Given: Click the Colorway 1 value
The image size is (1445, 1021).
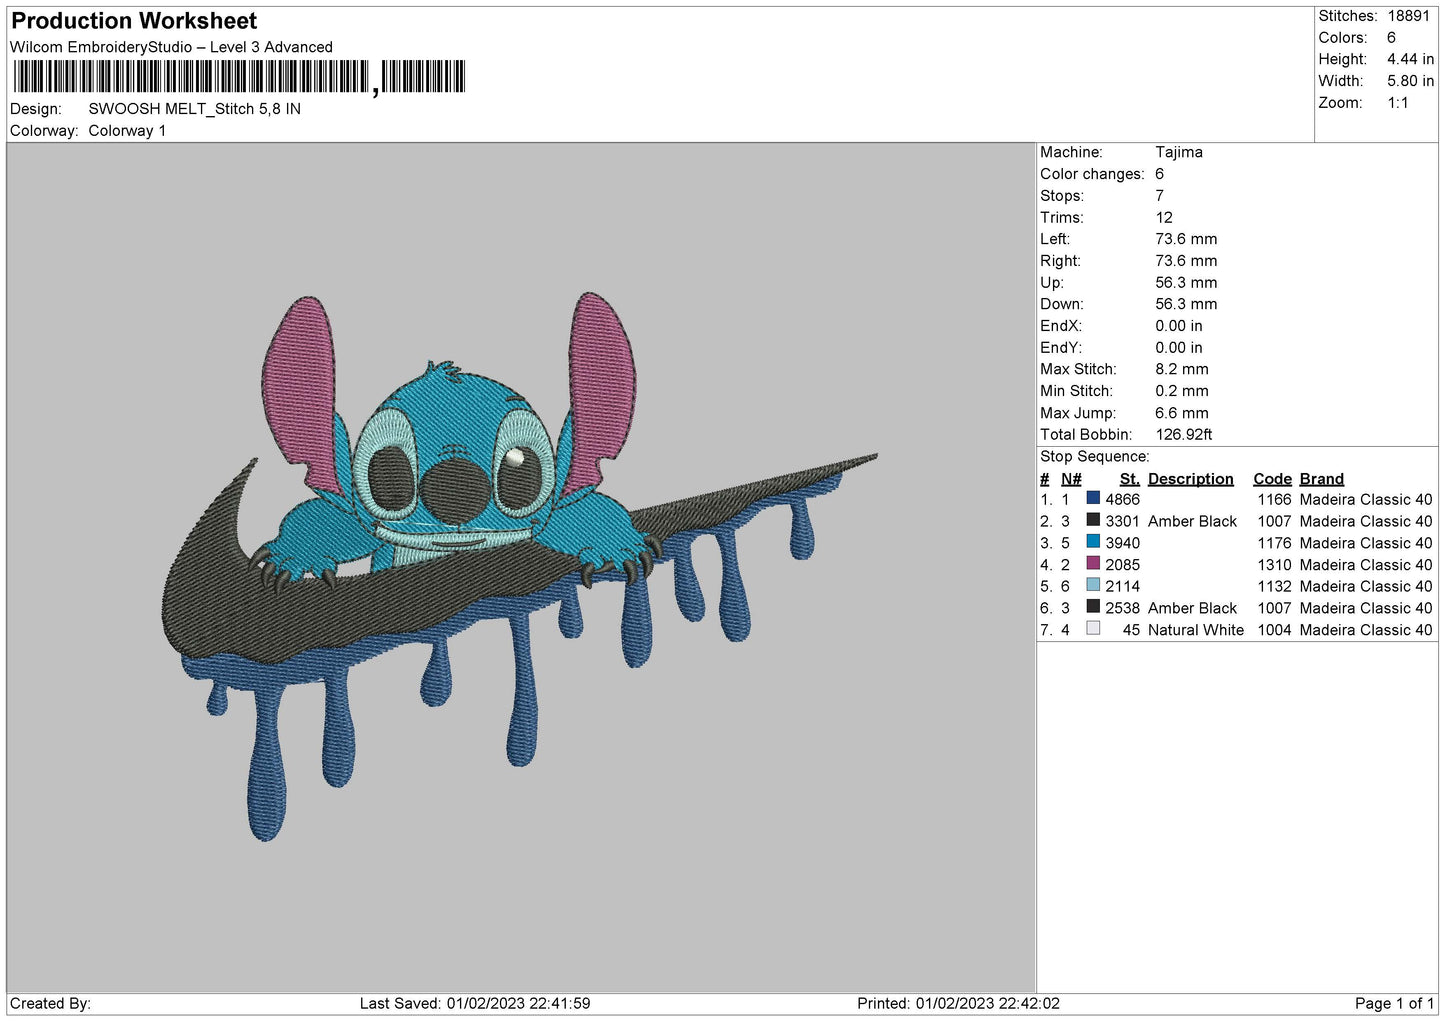Looking at the screenshot, I should [127, 131].
